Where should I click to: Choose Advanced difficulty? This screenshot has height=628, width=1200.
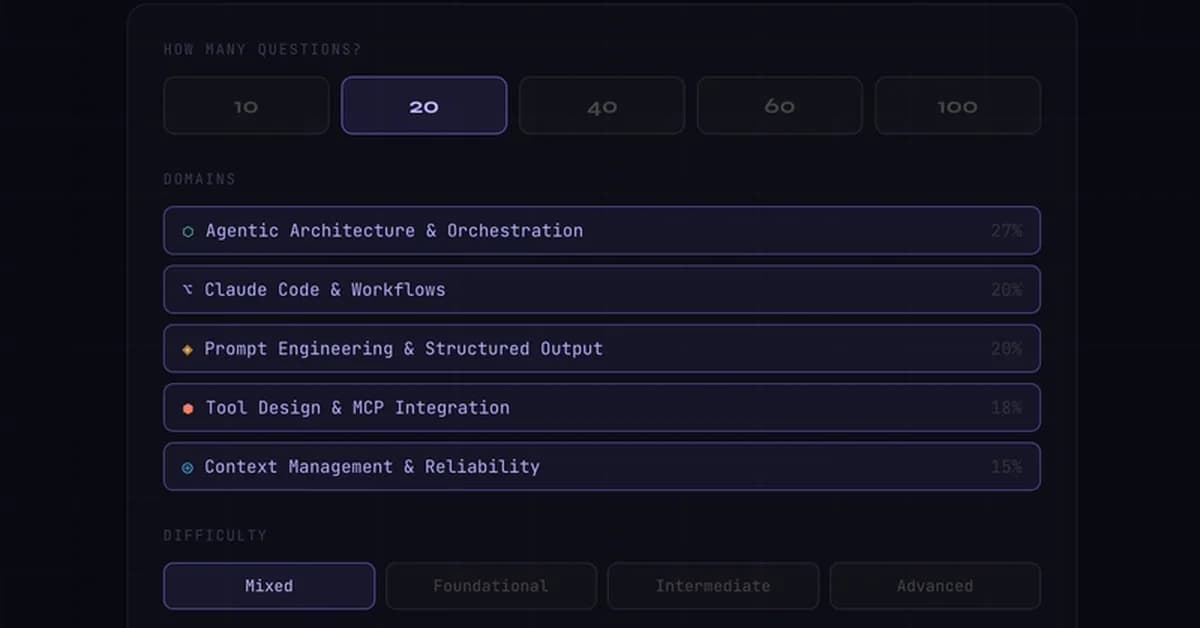[x=934, y=586]
